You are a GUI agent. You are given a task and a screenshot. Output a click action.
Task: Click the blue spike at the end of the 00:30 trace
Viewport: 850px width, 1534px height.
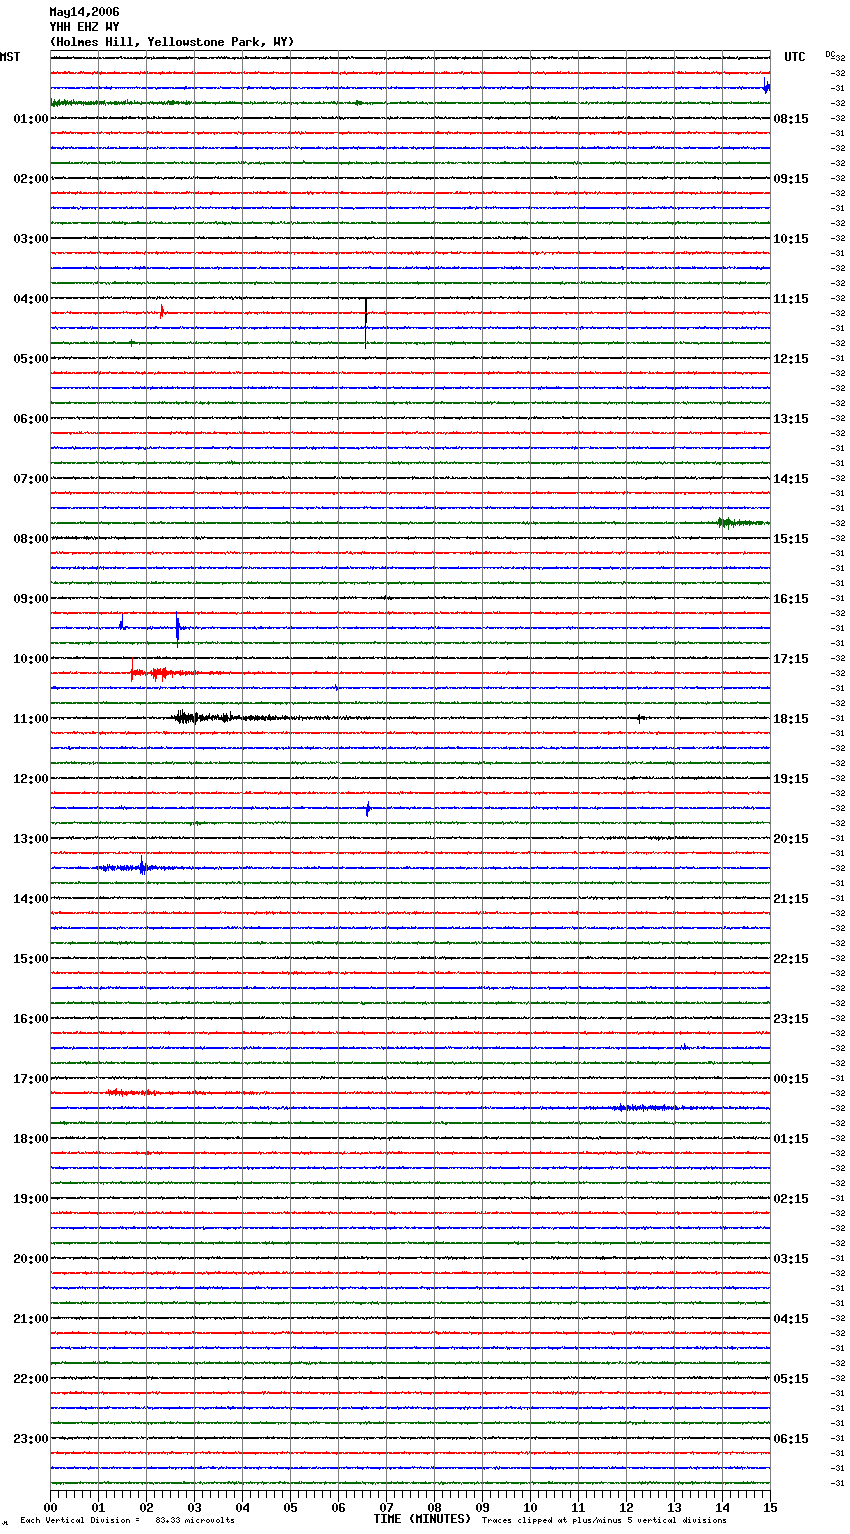click(x=766, y=86)
